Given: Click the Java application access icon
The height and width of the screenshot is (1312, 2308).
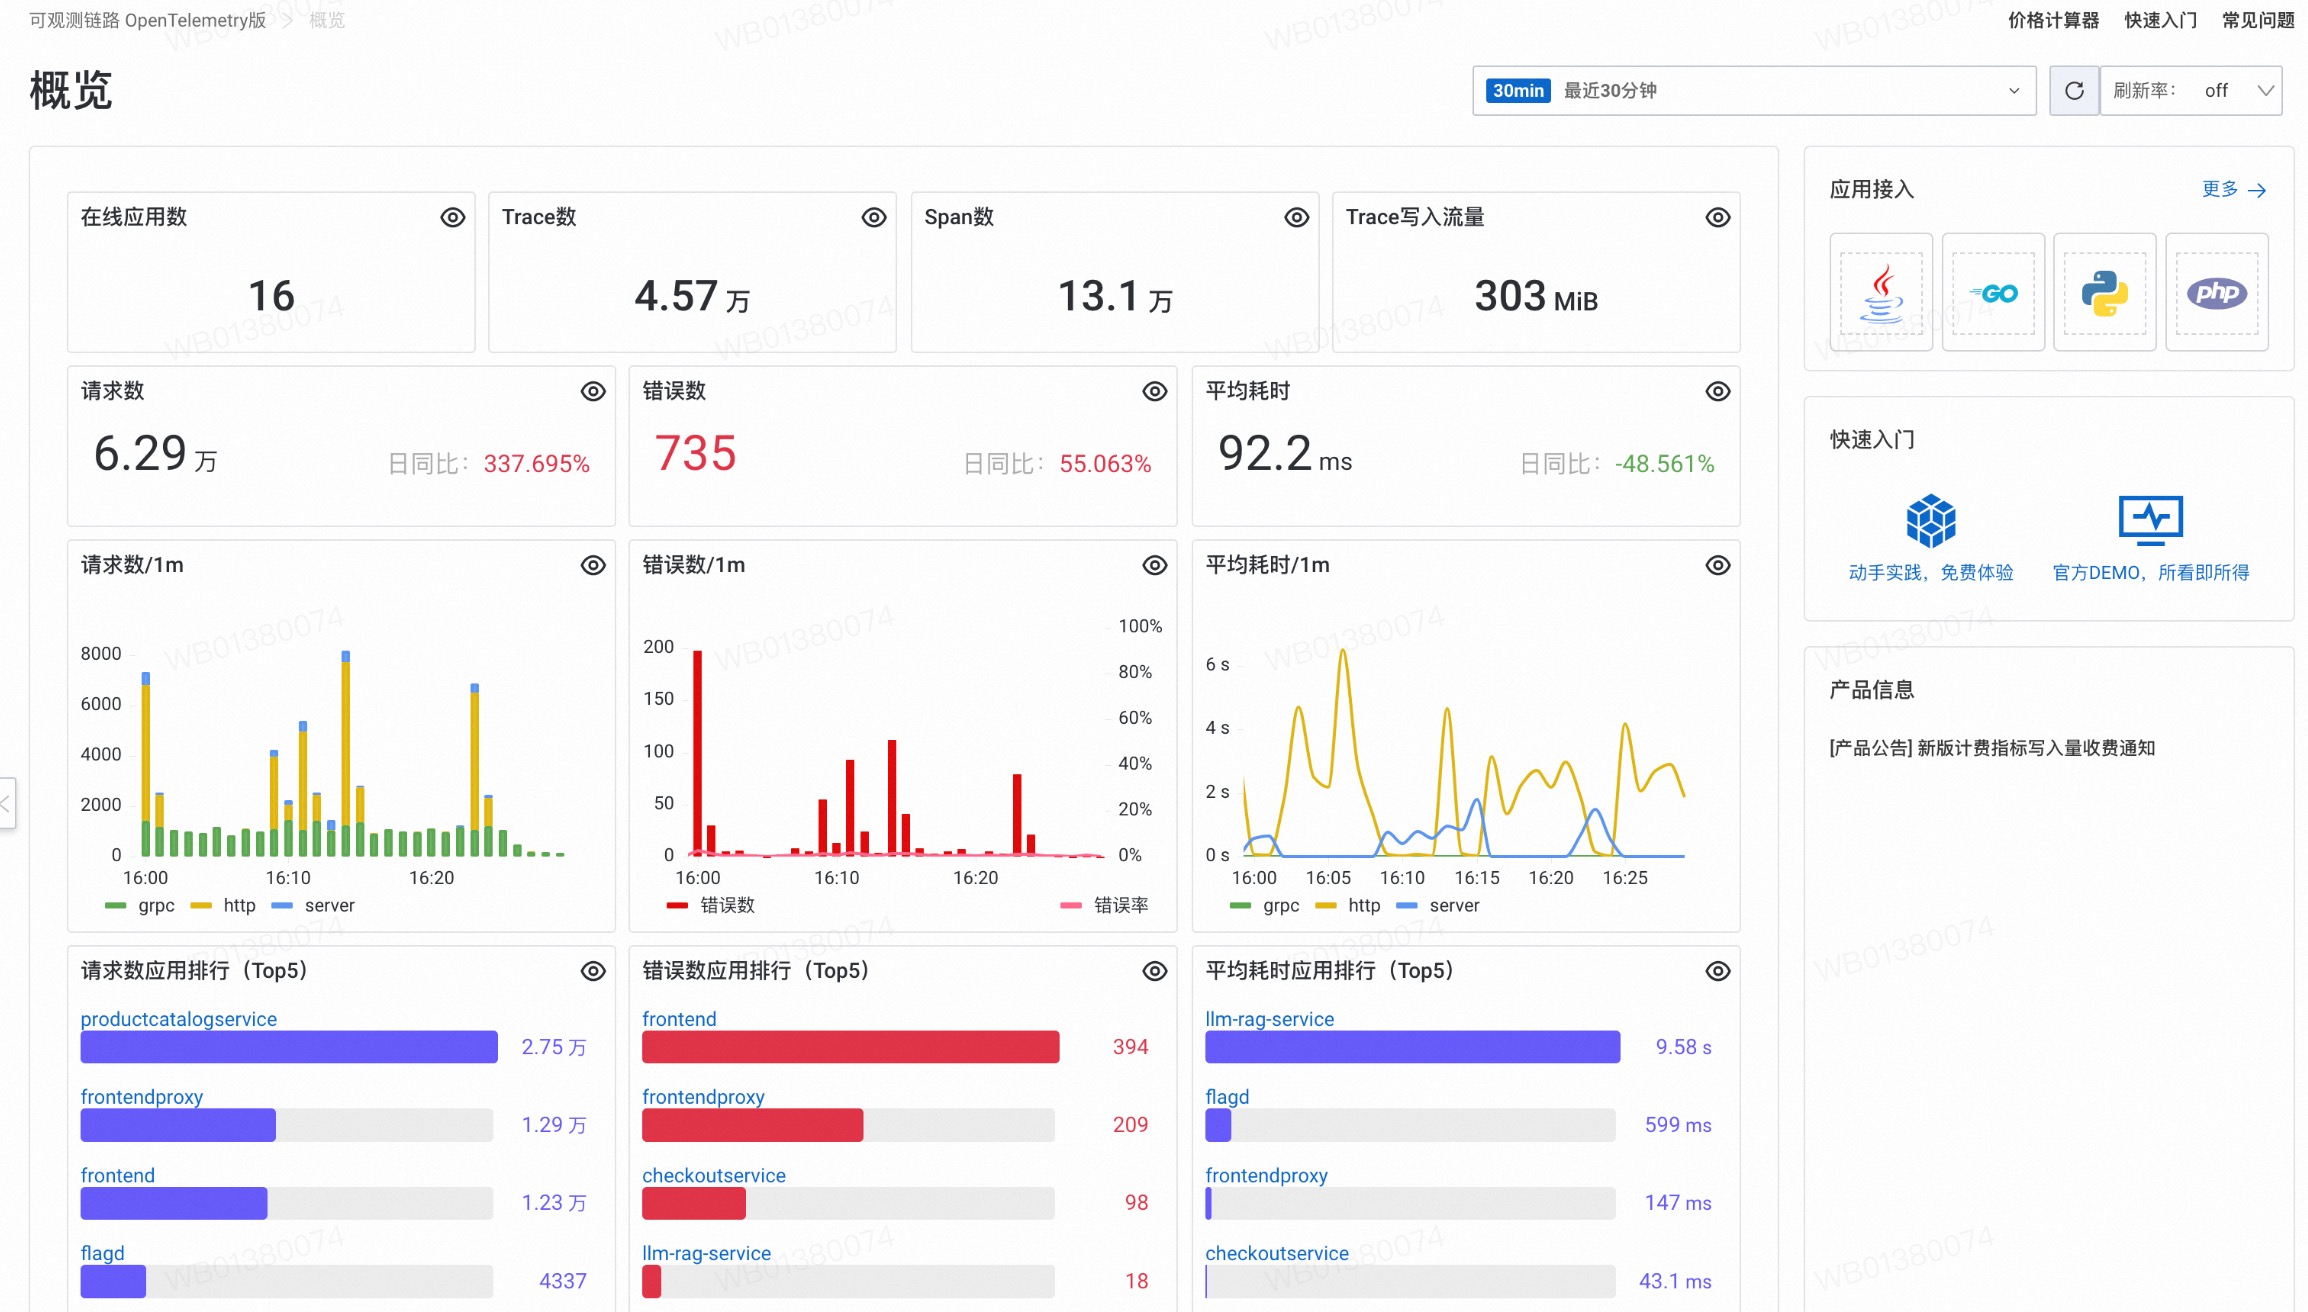Looking at the screenshot, I should tap(1881, 292).
